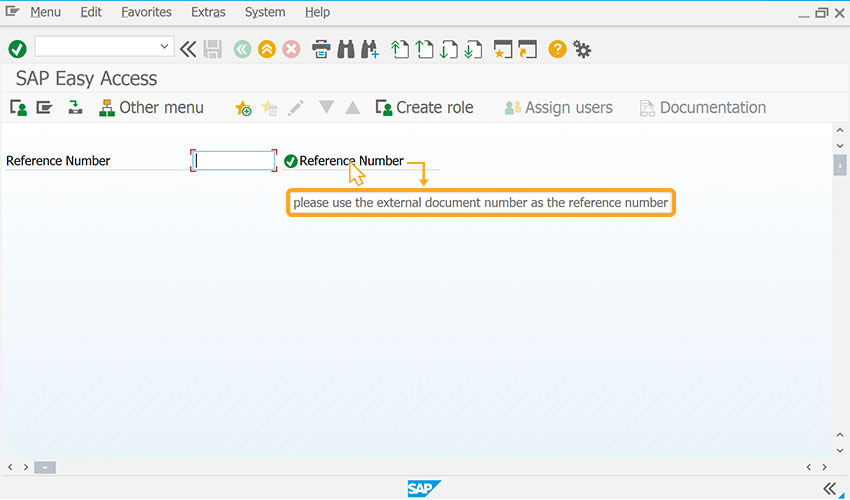Viewport: 850px width, 500px height.
Task: Click scroll down arrow at bottom right
Action: pyautogui.click(x=840, y=451)
